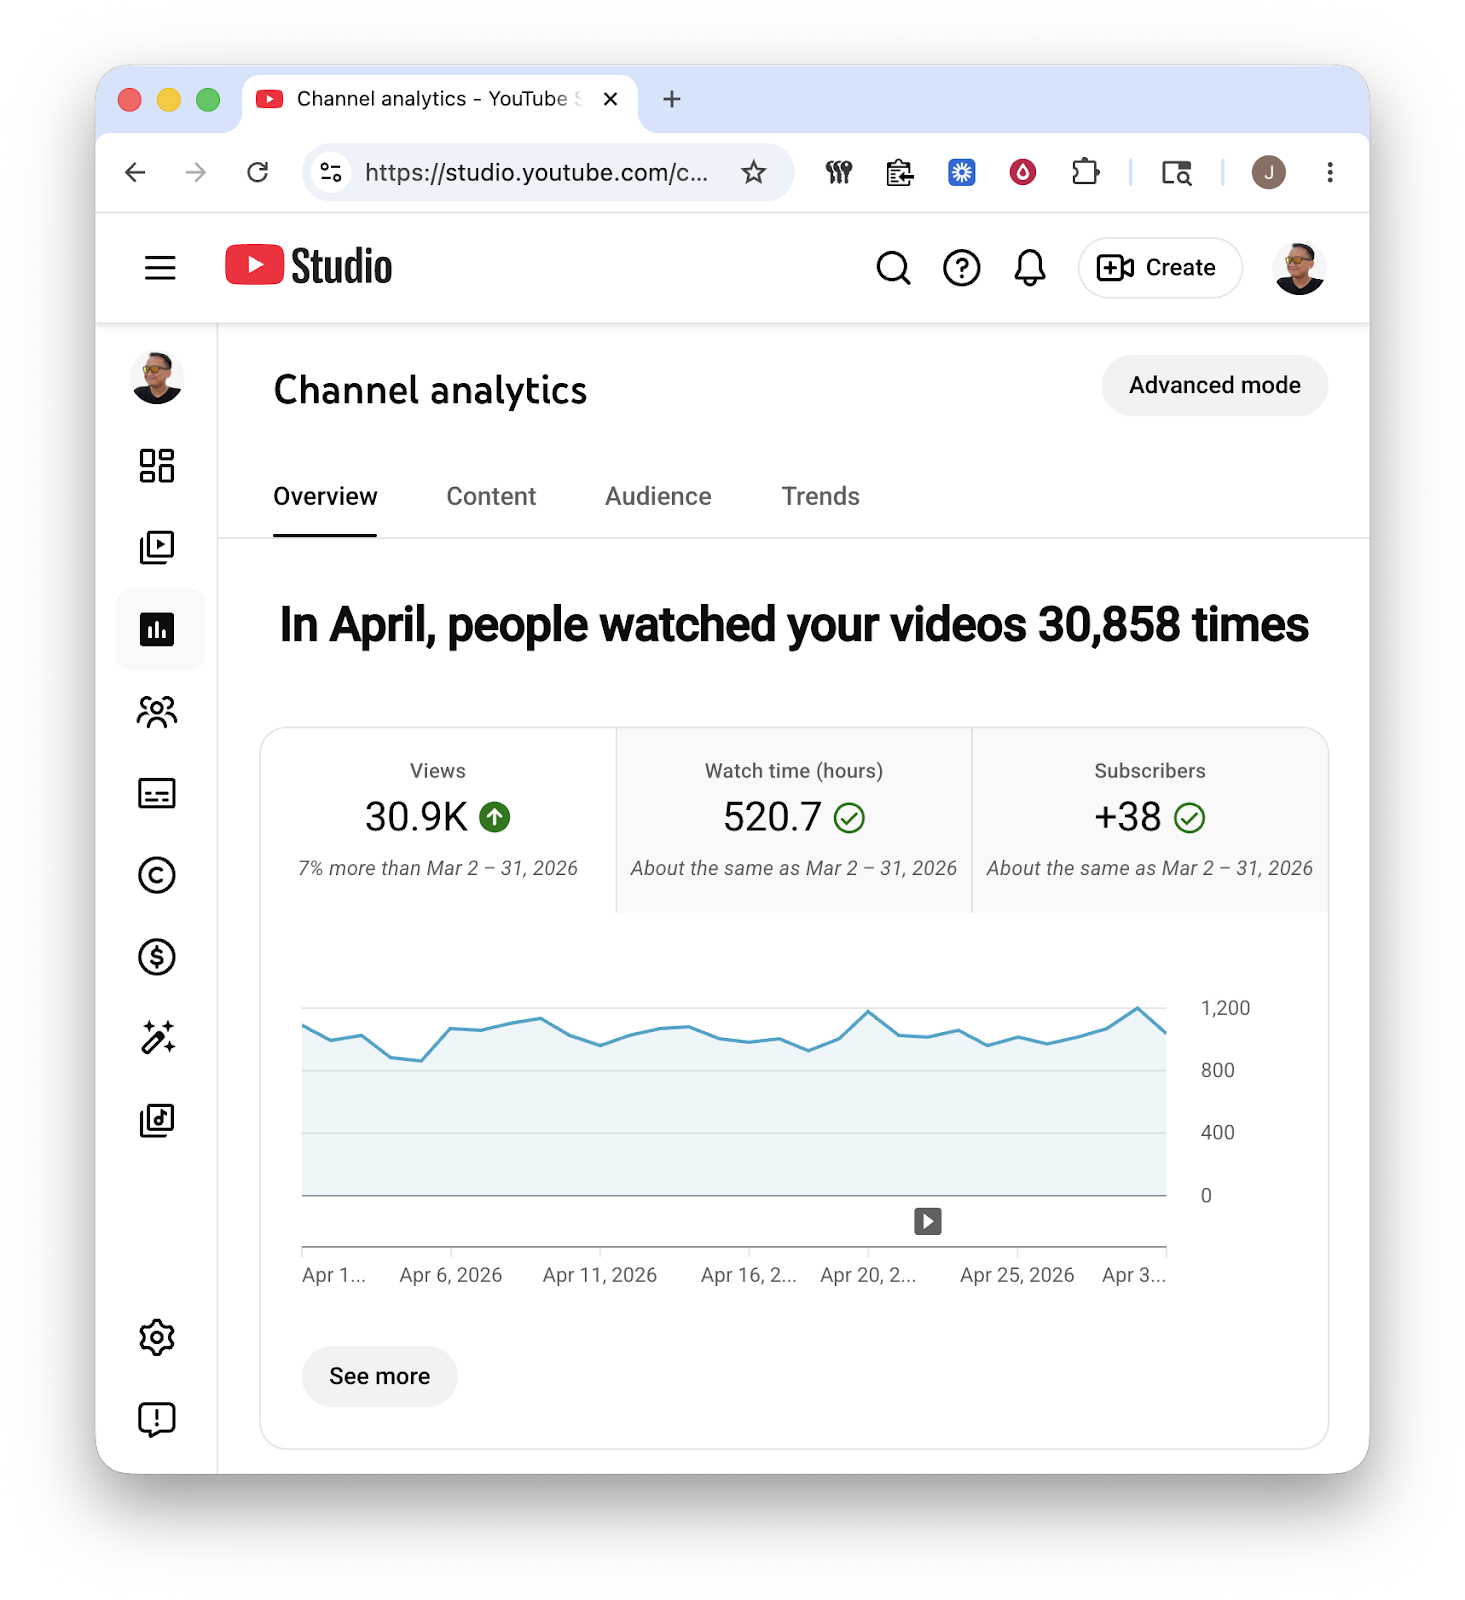Click the 'Channel analytics' heading
This screenshot has width=1465, height=1600.
click(430, 391)
